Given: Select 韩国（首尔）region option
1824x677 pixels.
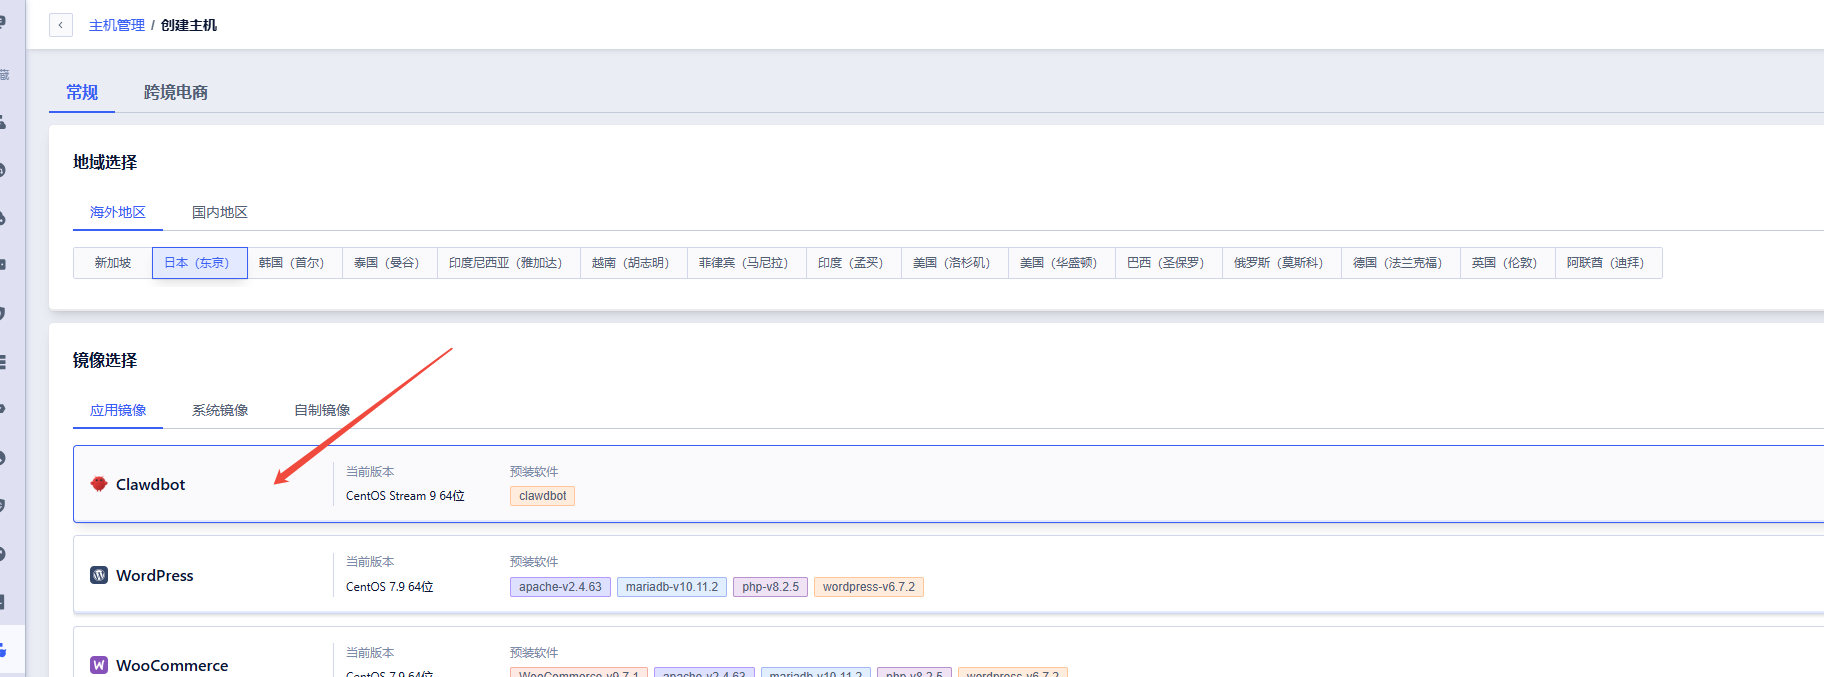Looking at the screenshot, I should tap(294, 263).
